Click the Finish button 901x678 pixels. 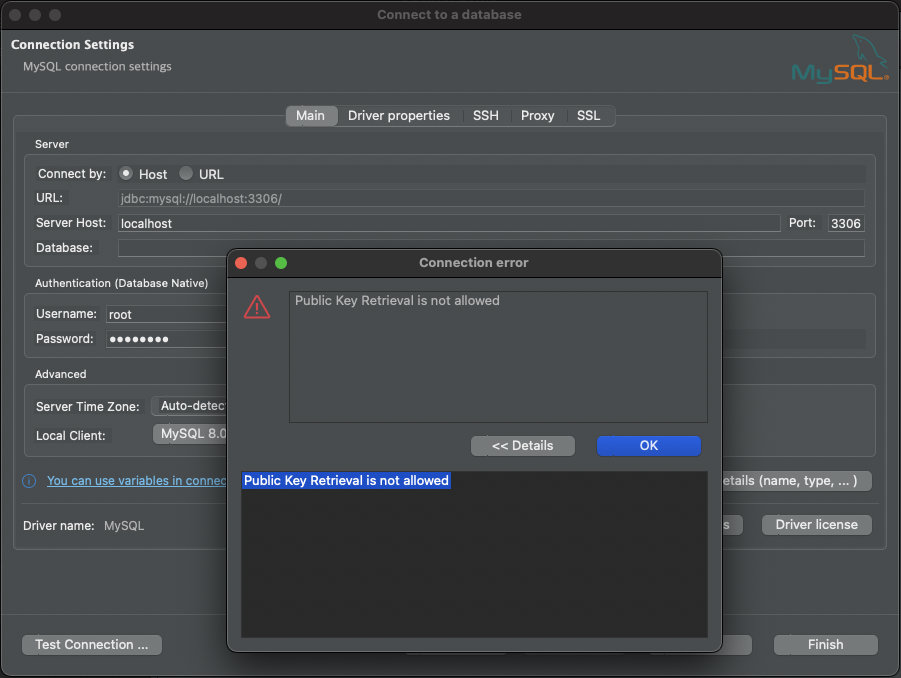coord(826,645)
